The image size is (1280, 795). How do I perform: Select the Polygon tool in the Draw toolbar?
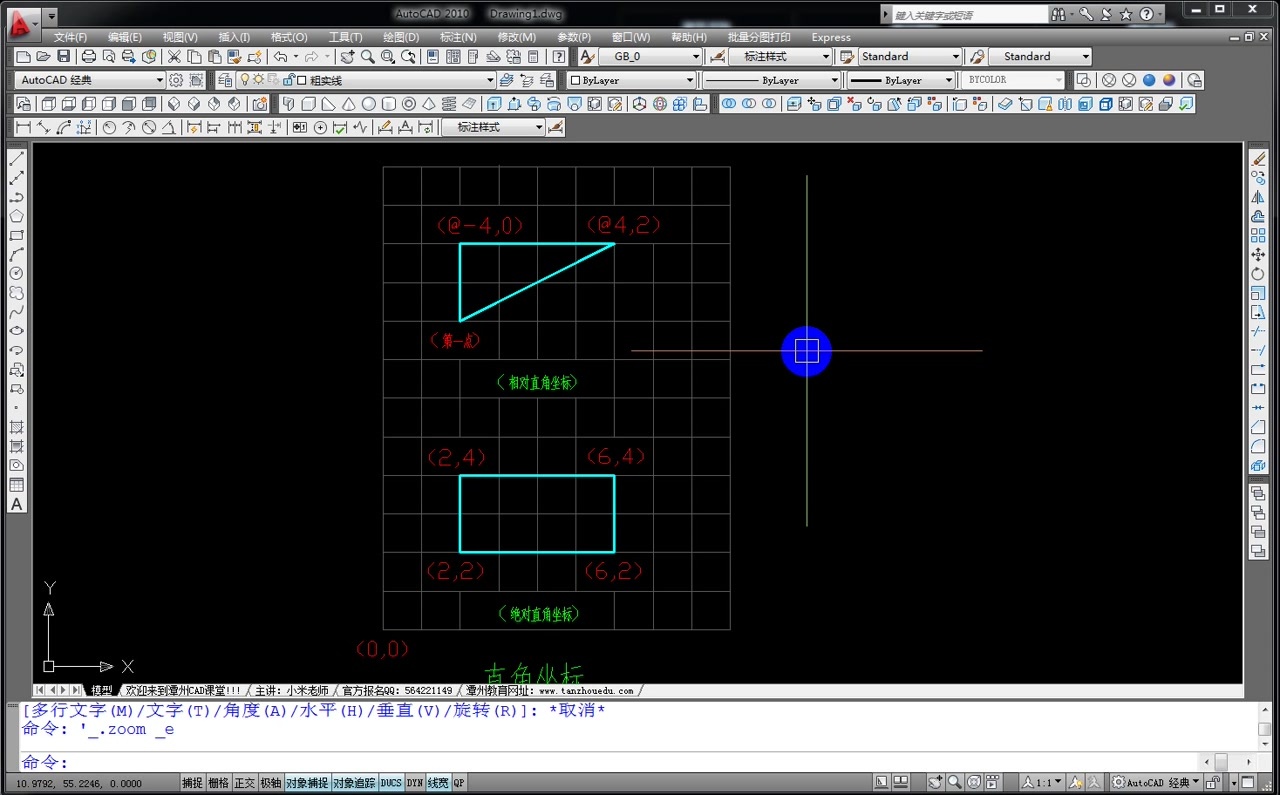[16, 216]
